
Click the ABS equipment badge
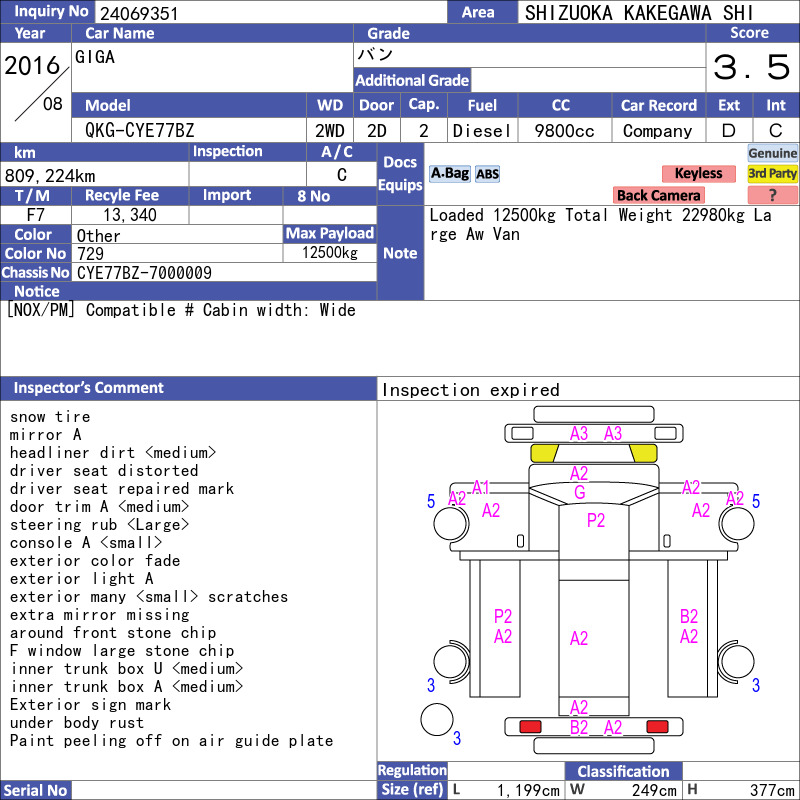(487, 174)
